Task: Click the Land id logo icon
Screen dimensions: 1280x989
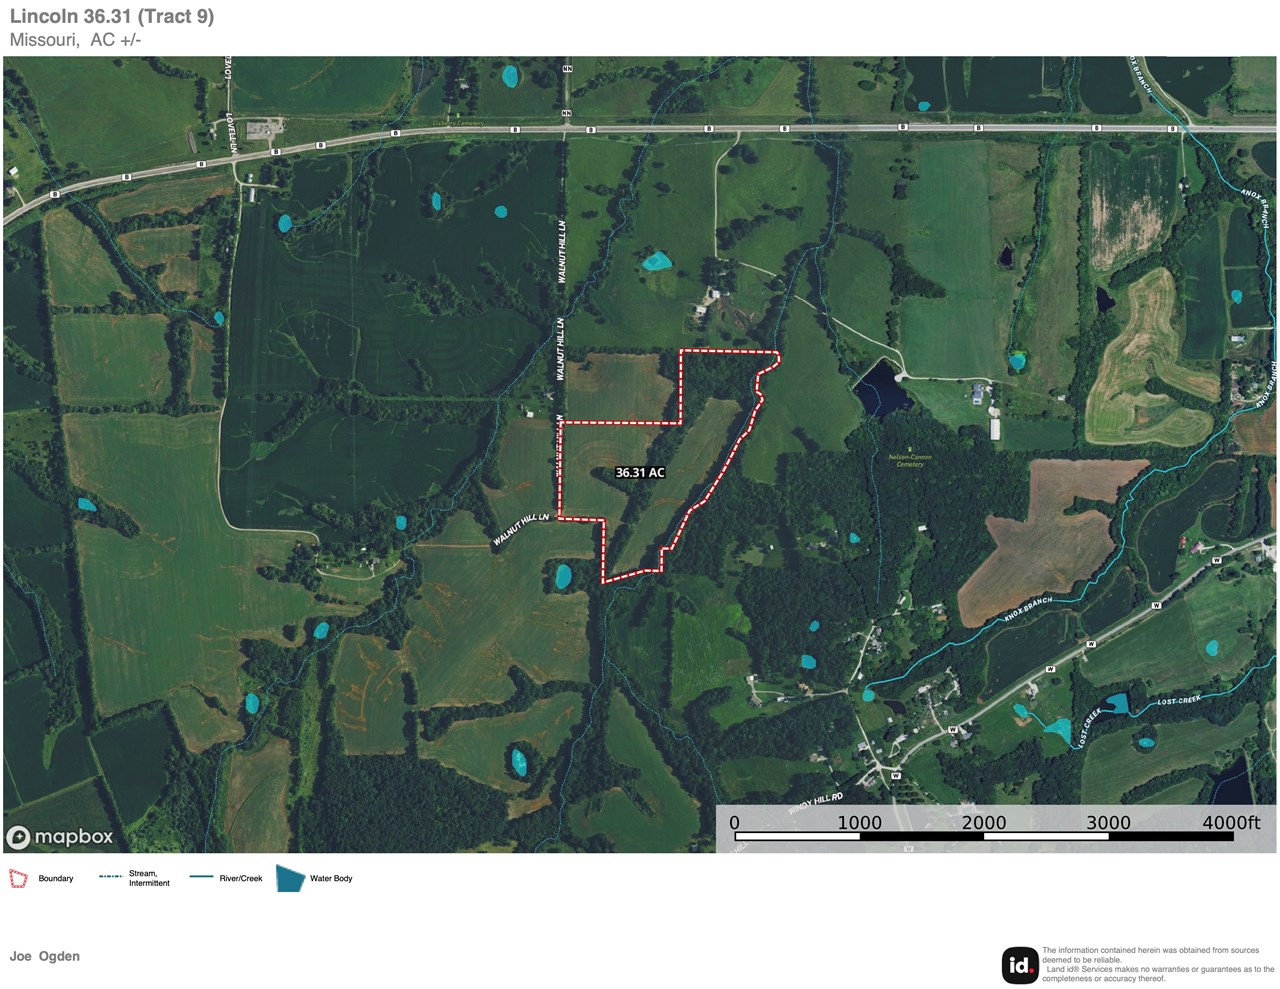Action: coord(1020,965)
